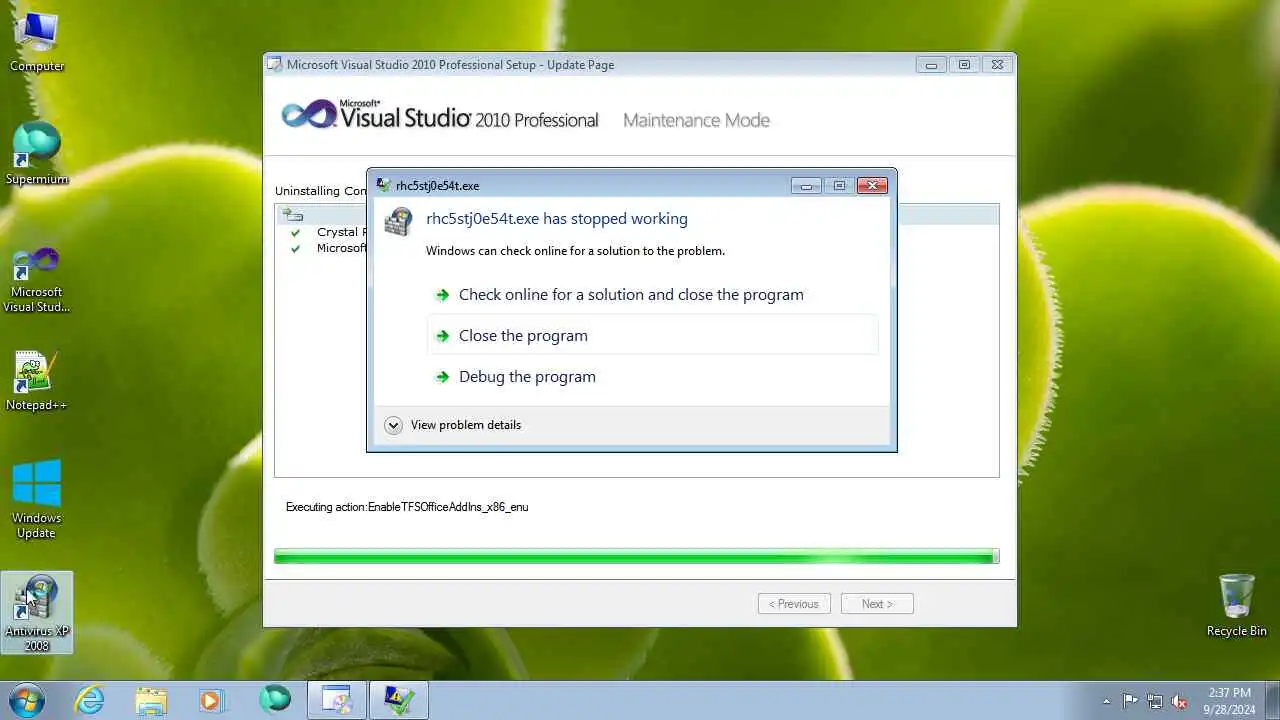This screenshot has width=1280, height=720.
Task: Select the Notepad++ desktop icon
Action: pos(37,381)
